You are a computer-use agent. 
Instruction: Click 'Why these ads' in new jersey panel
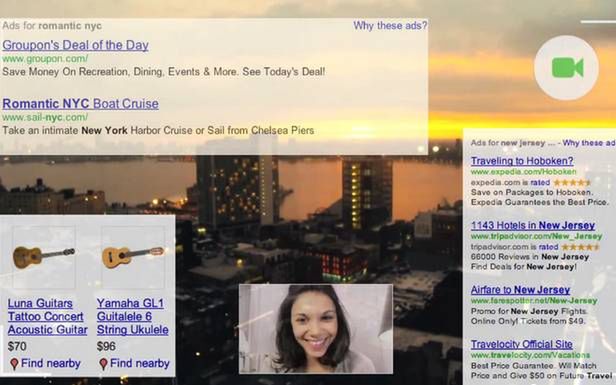point(589,143)
